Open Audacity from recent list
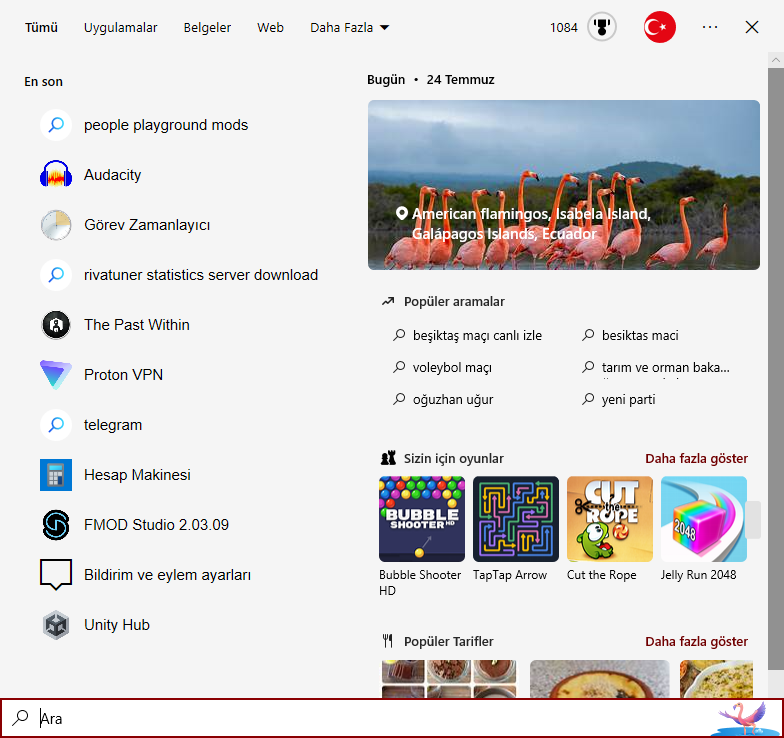Image resolution: width=784 pixels, height=738 pixels. pyautogui.click(x=112, y=175)
